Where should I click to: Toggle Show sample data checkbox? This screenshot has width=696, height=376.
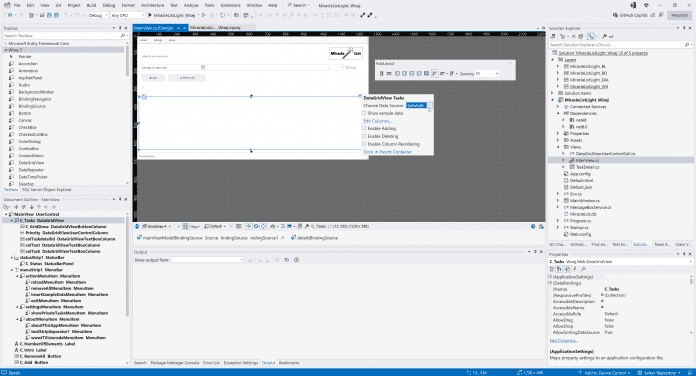(364, 113)
